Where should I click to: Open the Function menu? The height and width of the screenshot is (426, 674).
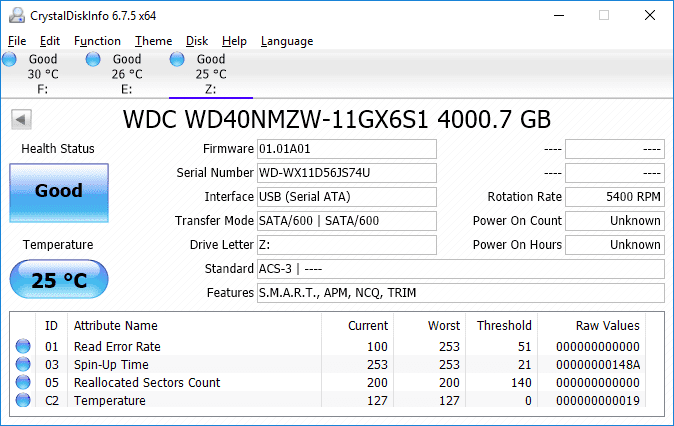click(97, 41)
